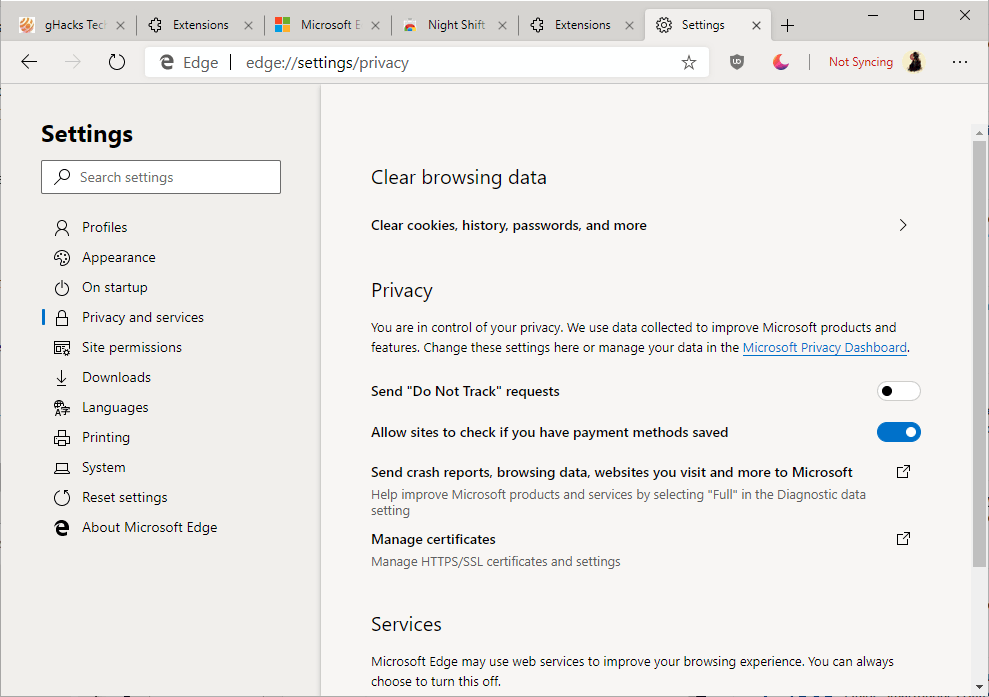Click the address bar URL edge://settings/privacy
Screen dimensions: 989x697
click(x=327, y=62)
